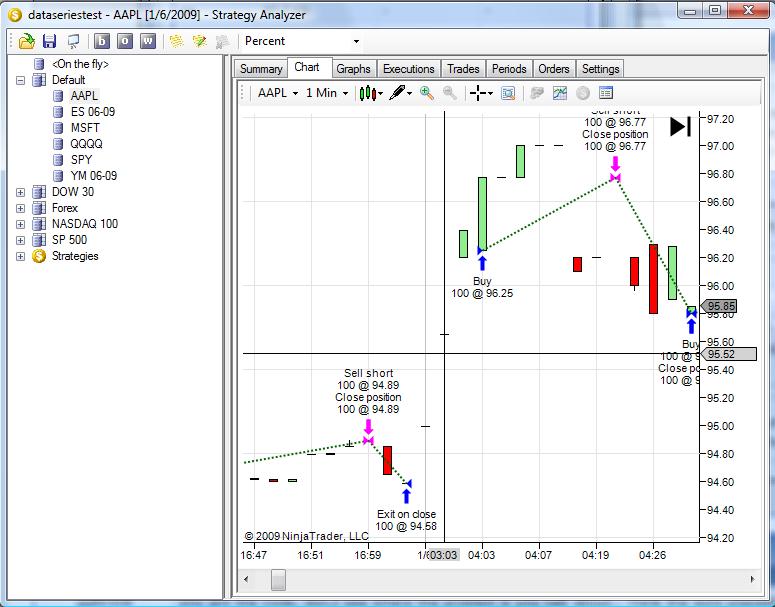This screenshot has width=775, height=607.
Task: Click the chart scrollbar left arrow
Action: coord(246,579)
